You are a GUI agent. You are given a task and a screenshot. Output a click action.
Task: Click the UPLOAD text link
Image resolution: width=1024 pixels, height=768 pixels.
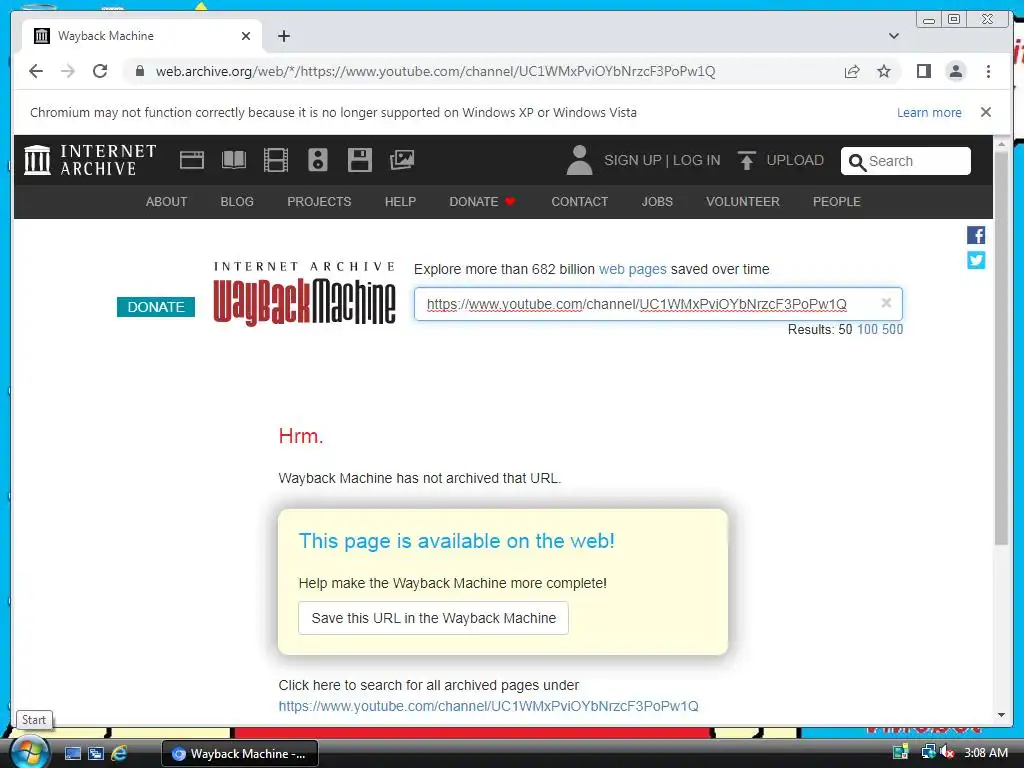pyautogui.click(x=795, y=160)
